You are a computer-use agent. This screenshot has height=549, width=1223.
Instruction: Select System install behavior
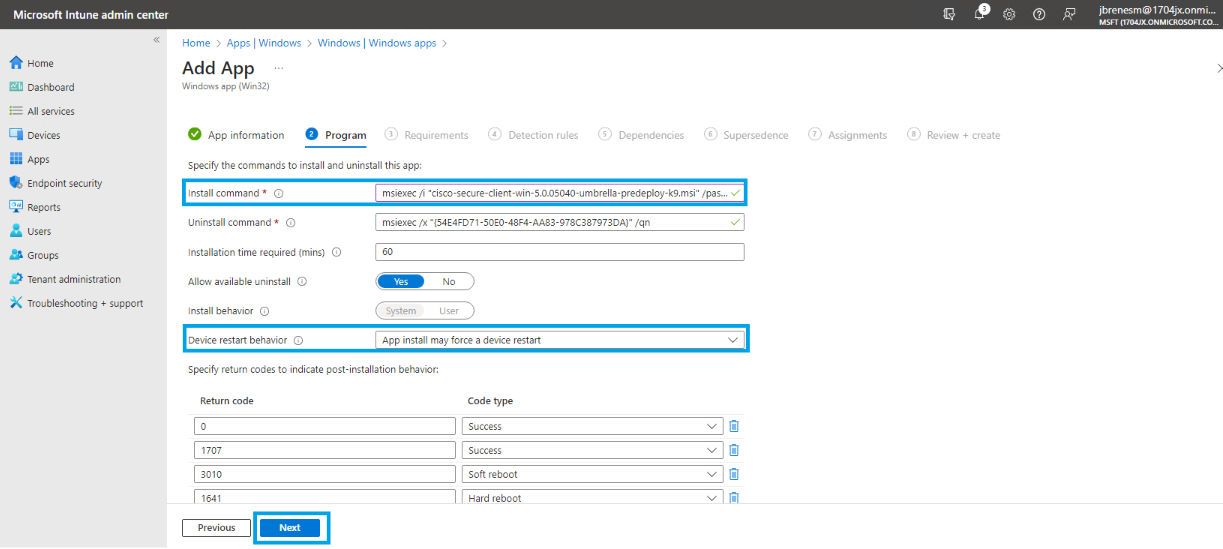pos(400,311)
